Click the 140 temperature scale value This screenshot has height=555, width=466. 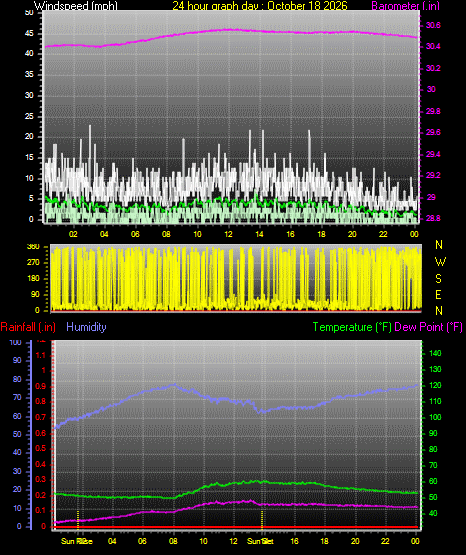435,354
